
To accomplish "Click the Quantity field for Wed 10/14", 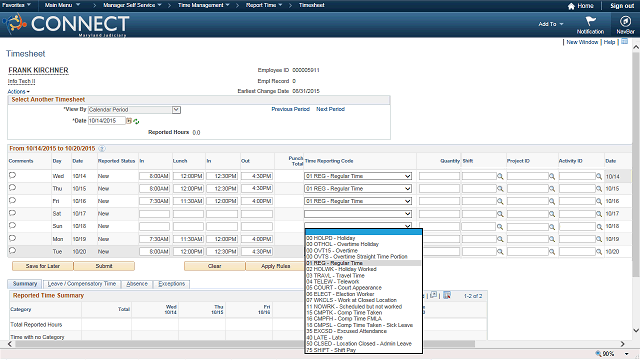I will [439, 176].
